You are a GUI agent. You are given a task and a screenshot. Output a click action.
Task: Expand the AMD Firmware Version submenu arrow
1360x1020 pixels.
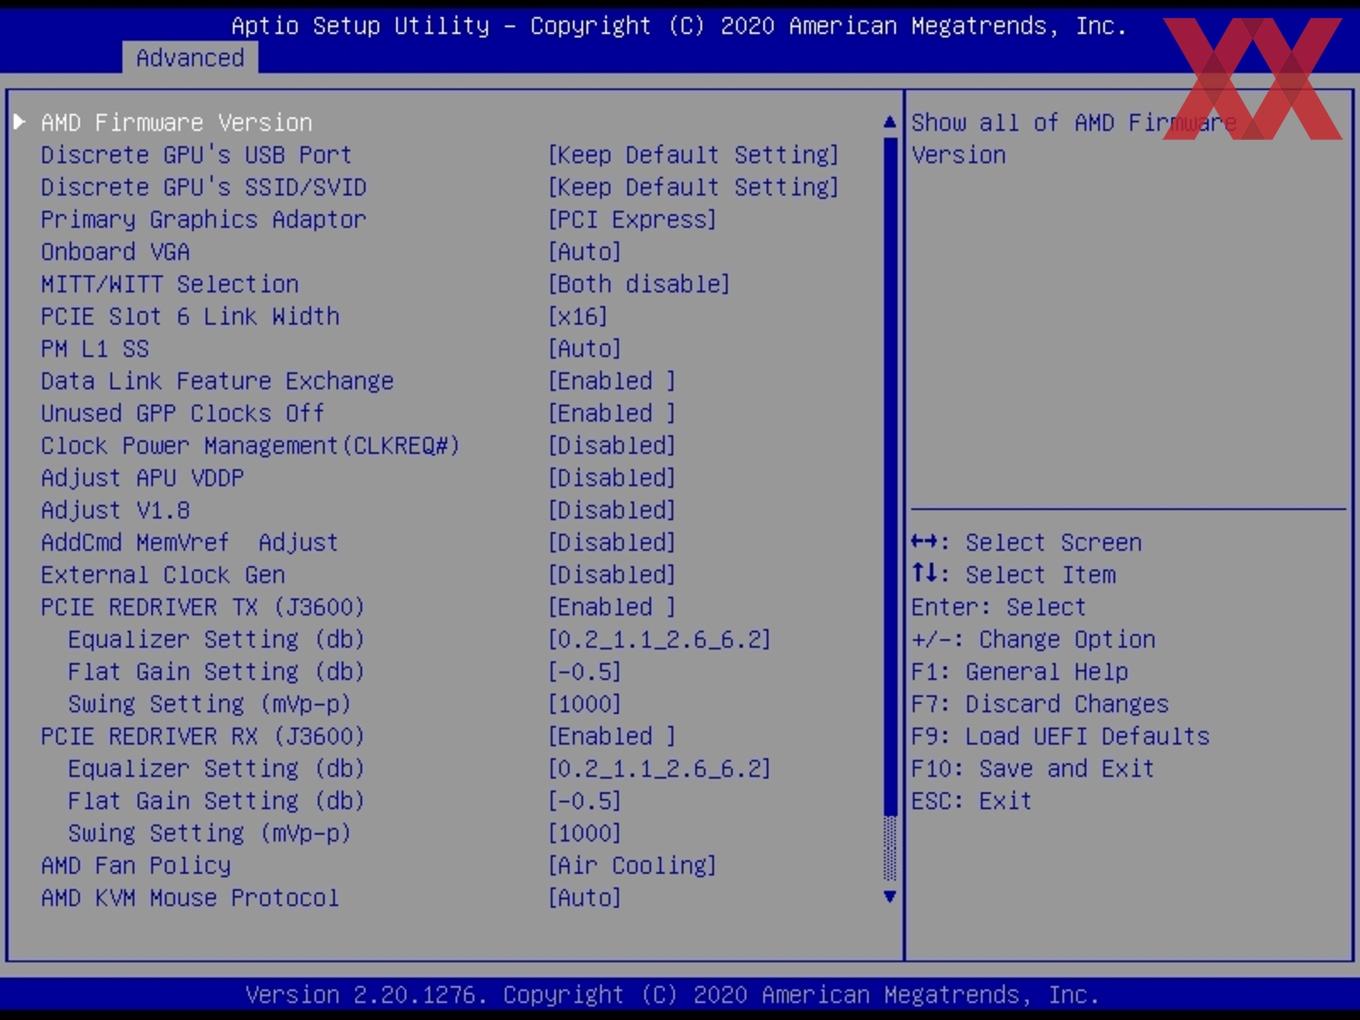coord(19,122)
